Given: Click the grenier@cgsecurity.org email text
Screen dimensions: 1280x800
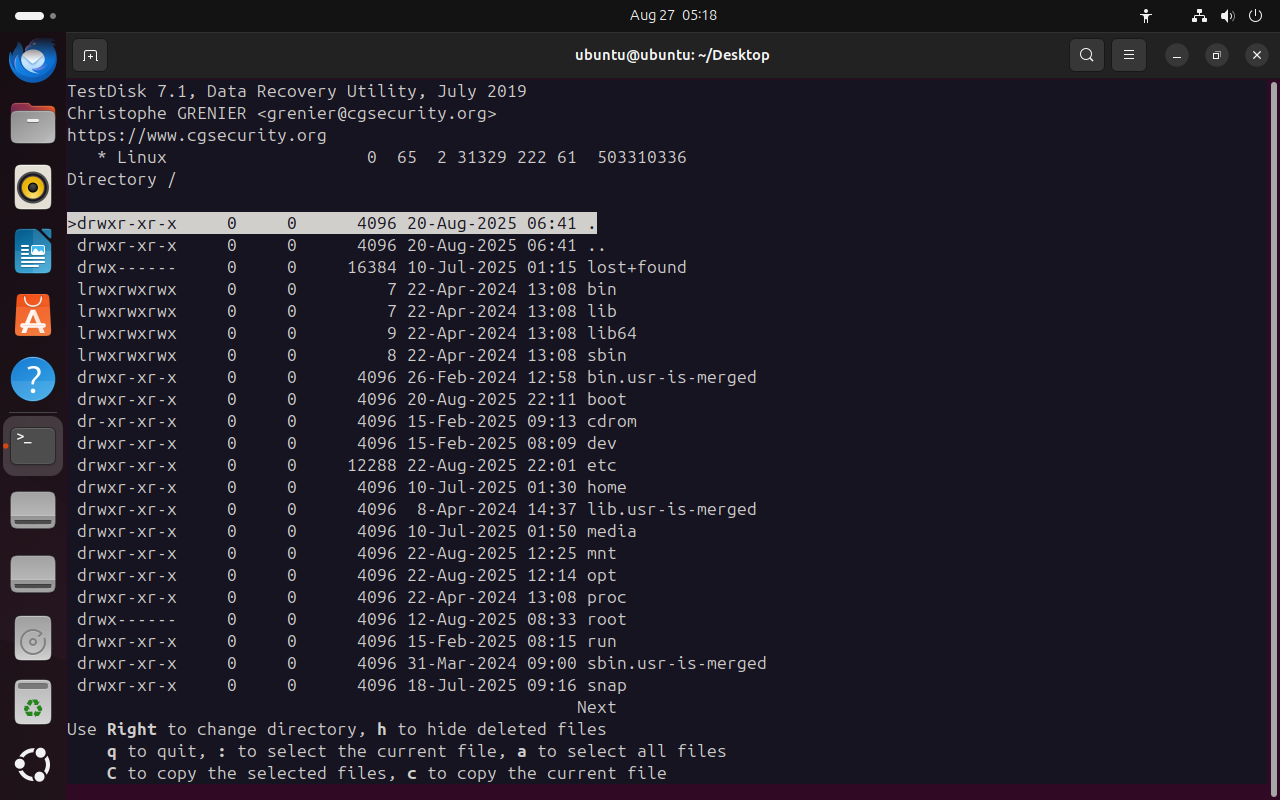Looking at the screenshot, I should [377, 113].
